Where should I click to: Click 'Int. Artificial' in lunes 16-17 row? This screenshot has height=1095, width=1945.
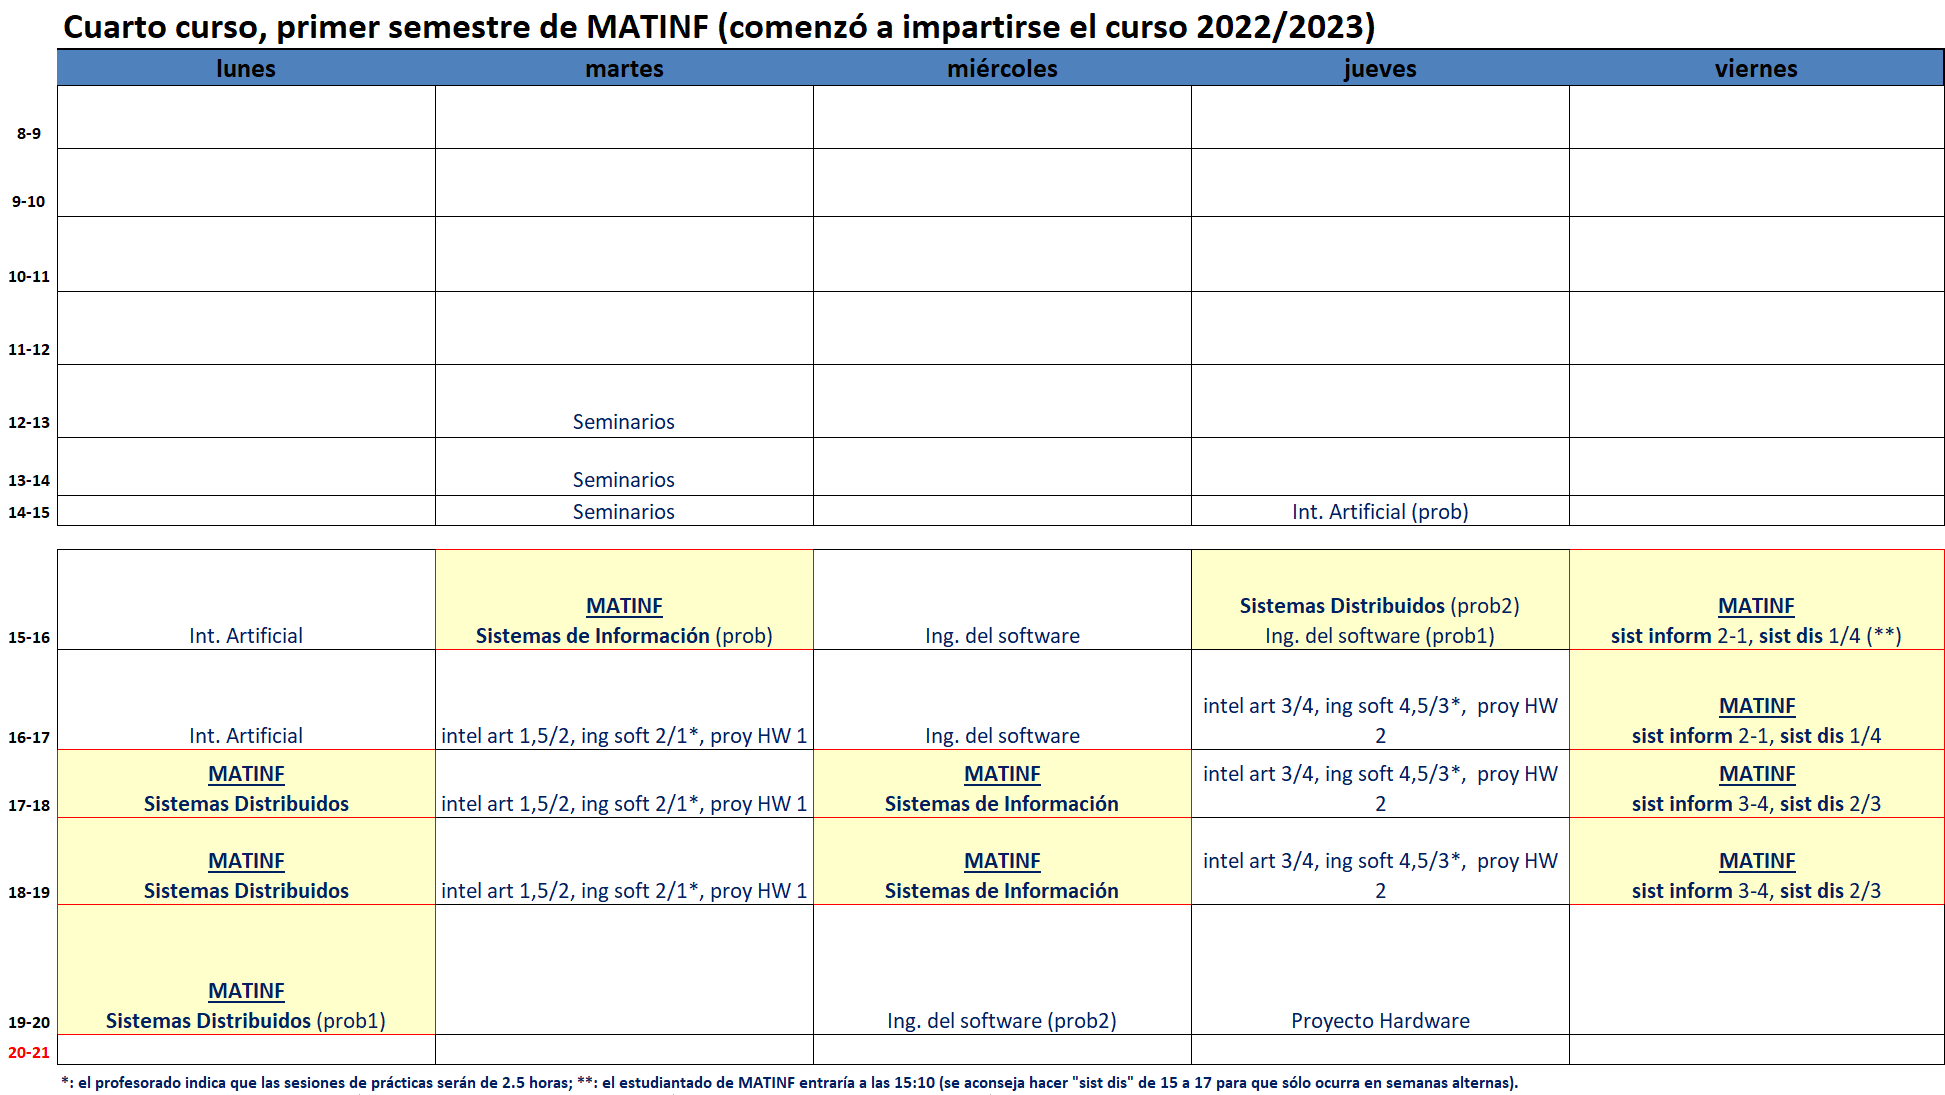click(246, 736)
